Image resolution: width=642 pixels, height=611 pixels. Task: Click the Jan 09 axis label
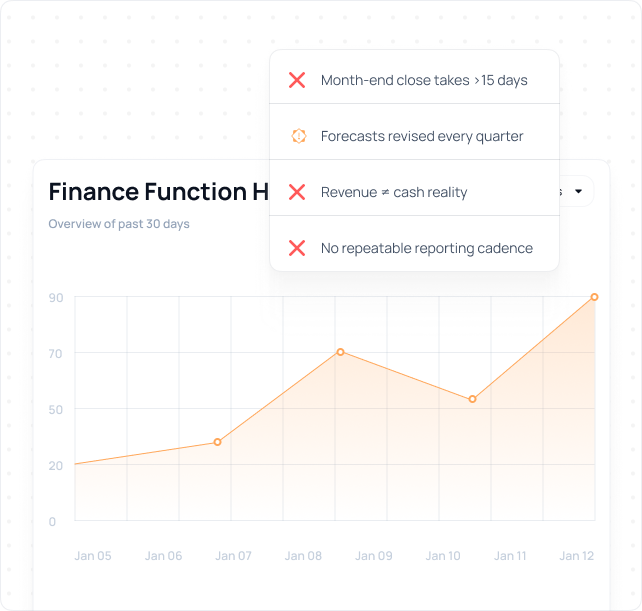click(x=374, y=556)
